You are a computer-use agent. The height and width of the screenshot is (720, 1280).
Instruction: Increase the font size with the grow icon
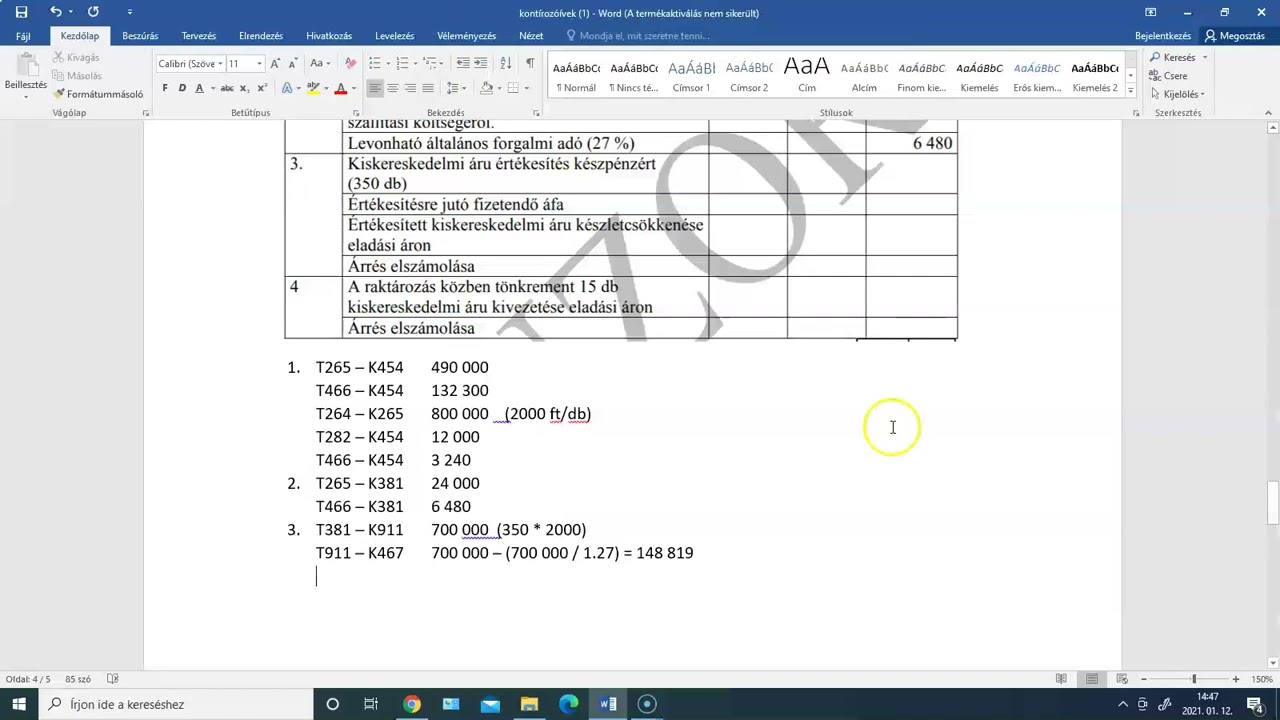[x=275, y=63]
